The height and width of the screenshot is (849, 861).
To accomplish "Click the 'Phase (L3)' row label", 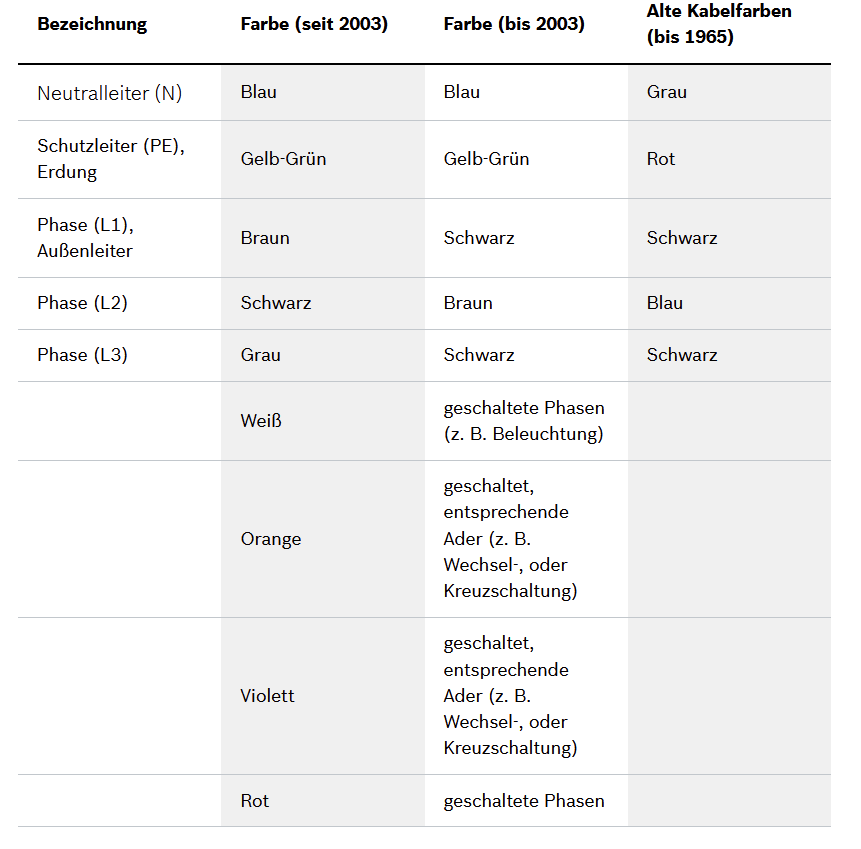I will [83, 355].
